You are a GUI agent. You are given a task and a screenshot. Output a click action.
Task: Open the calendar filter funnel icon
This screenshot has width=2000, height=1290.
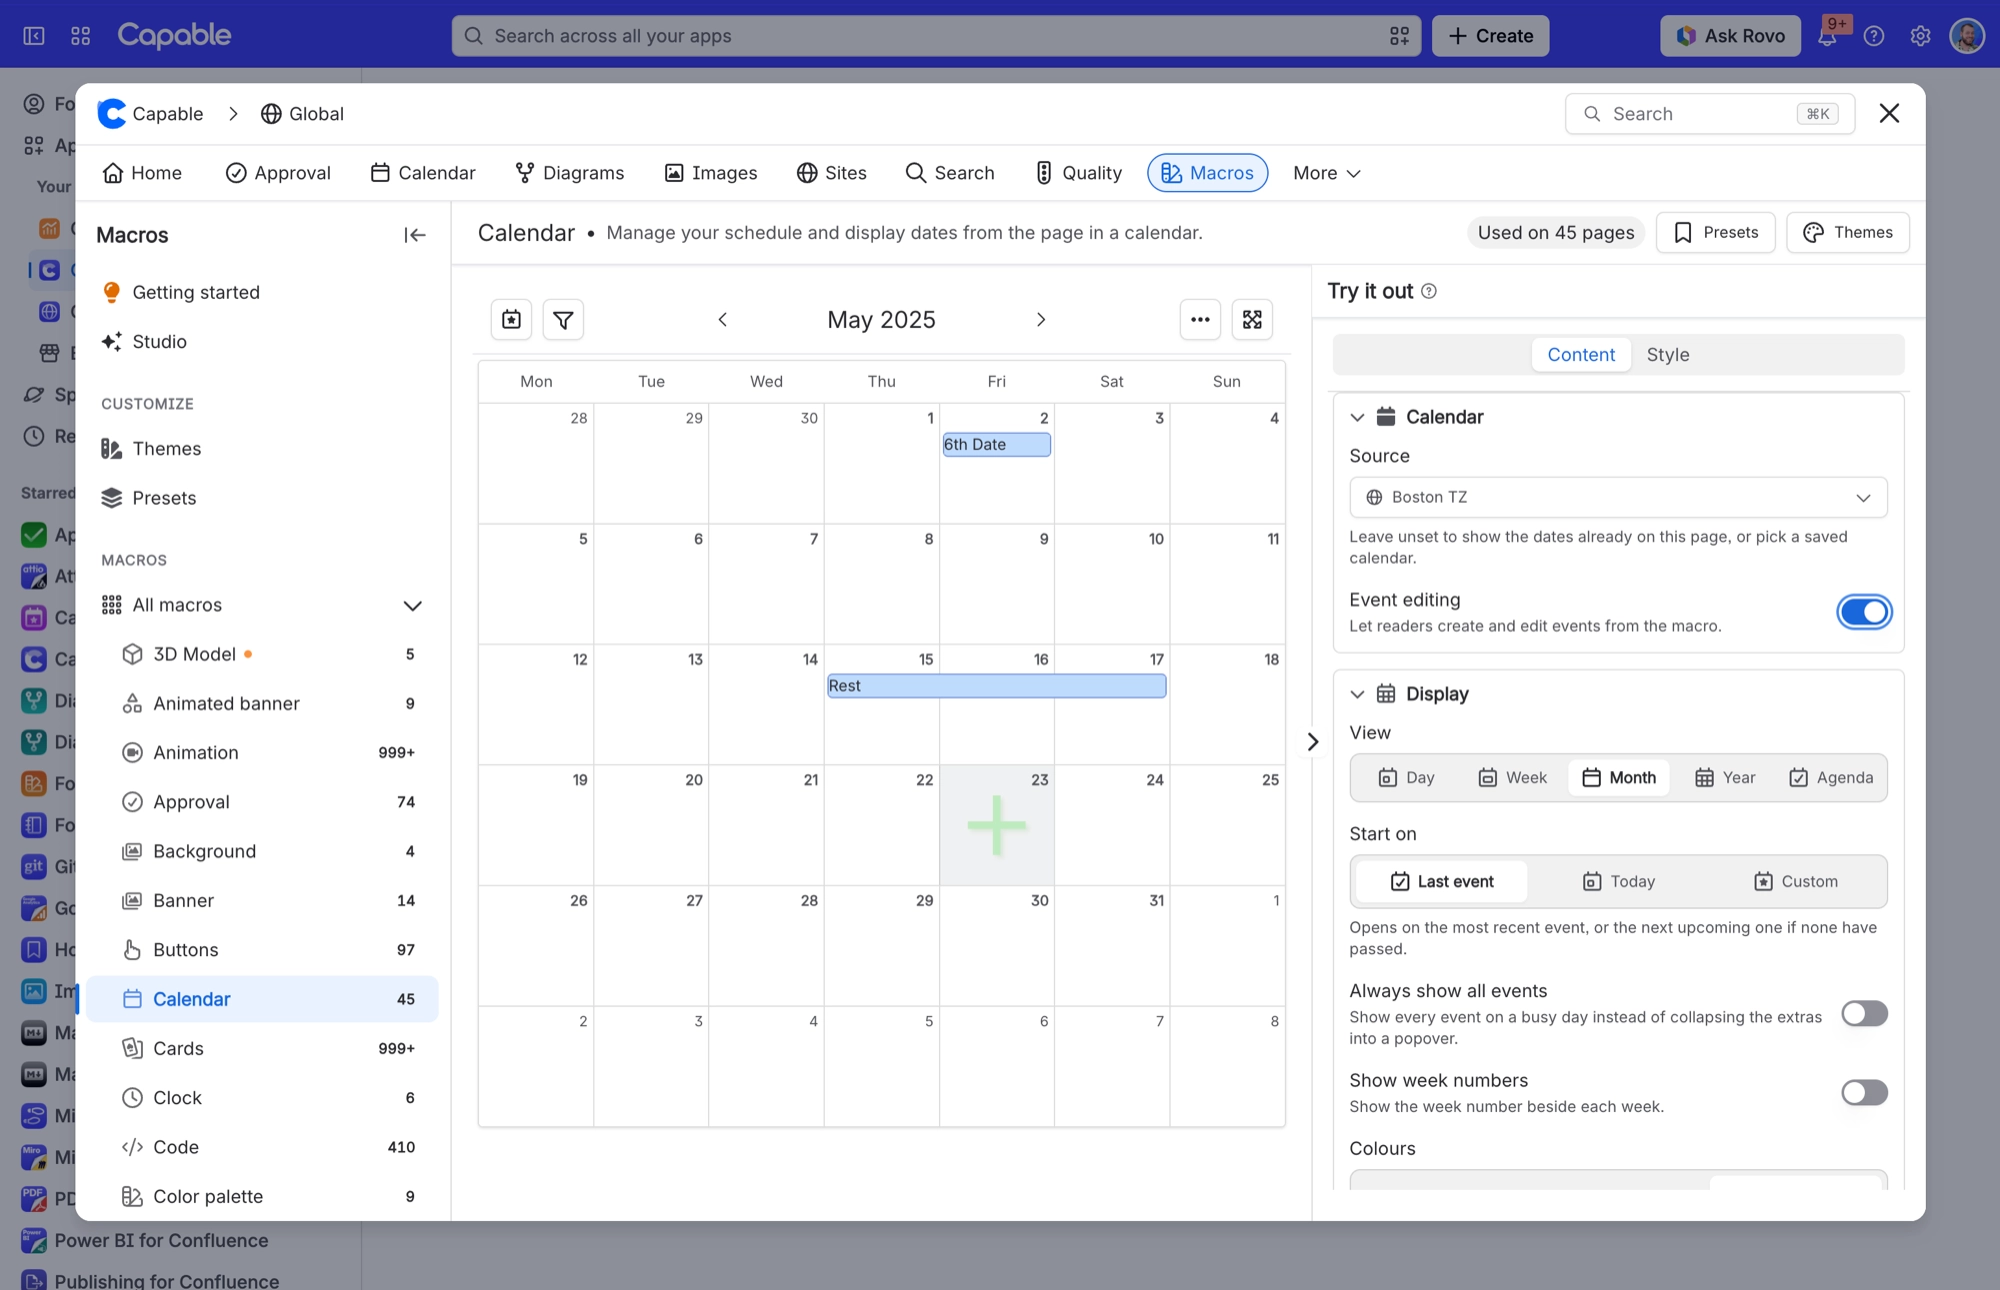point(563,320)
